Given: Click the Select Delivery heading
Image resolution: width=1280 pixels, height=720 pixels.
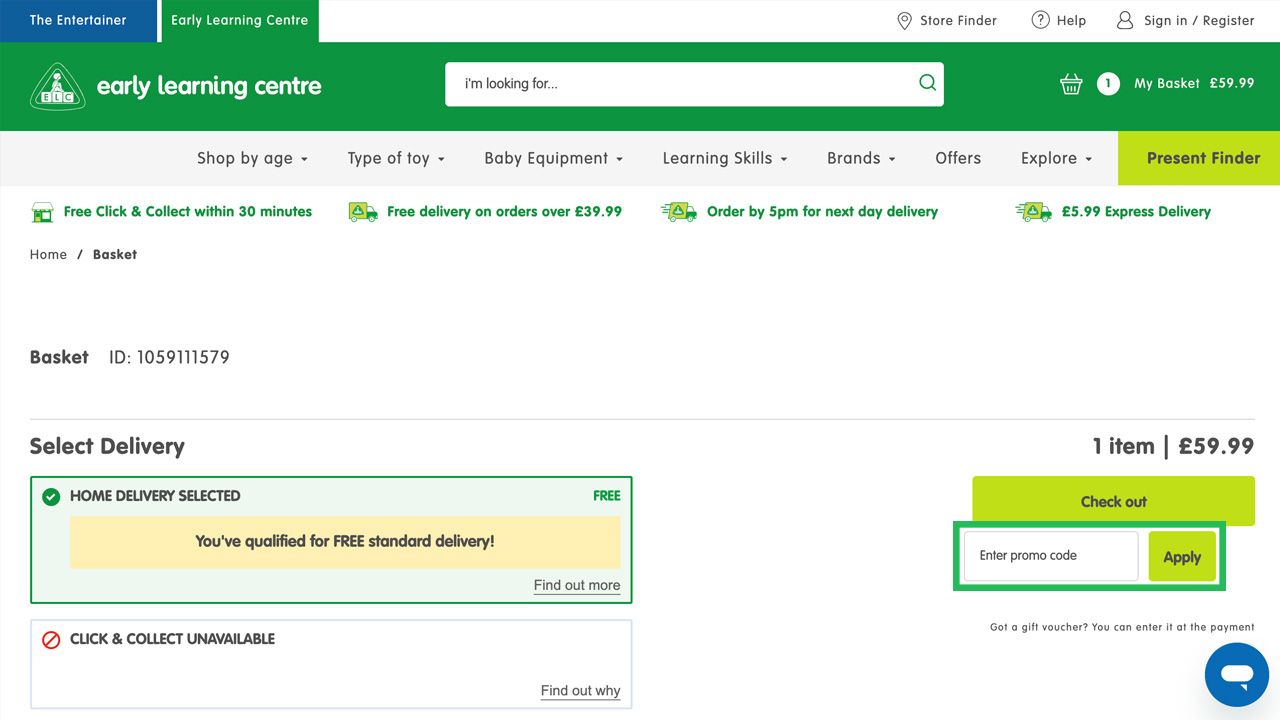Looking at the screenshot, I should pyautogui.click(x=107, y=446).
